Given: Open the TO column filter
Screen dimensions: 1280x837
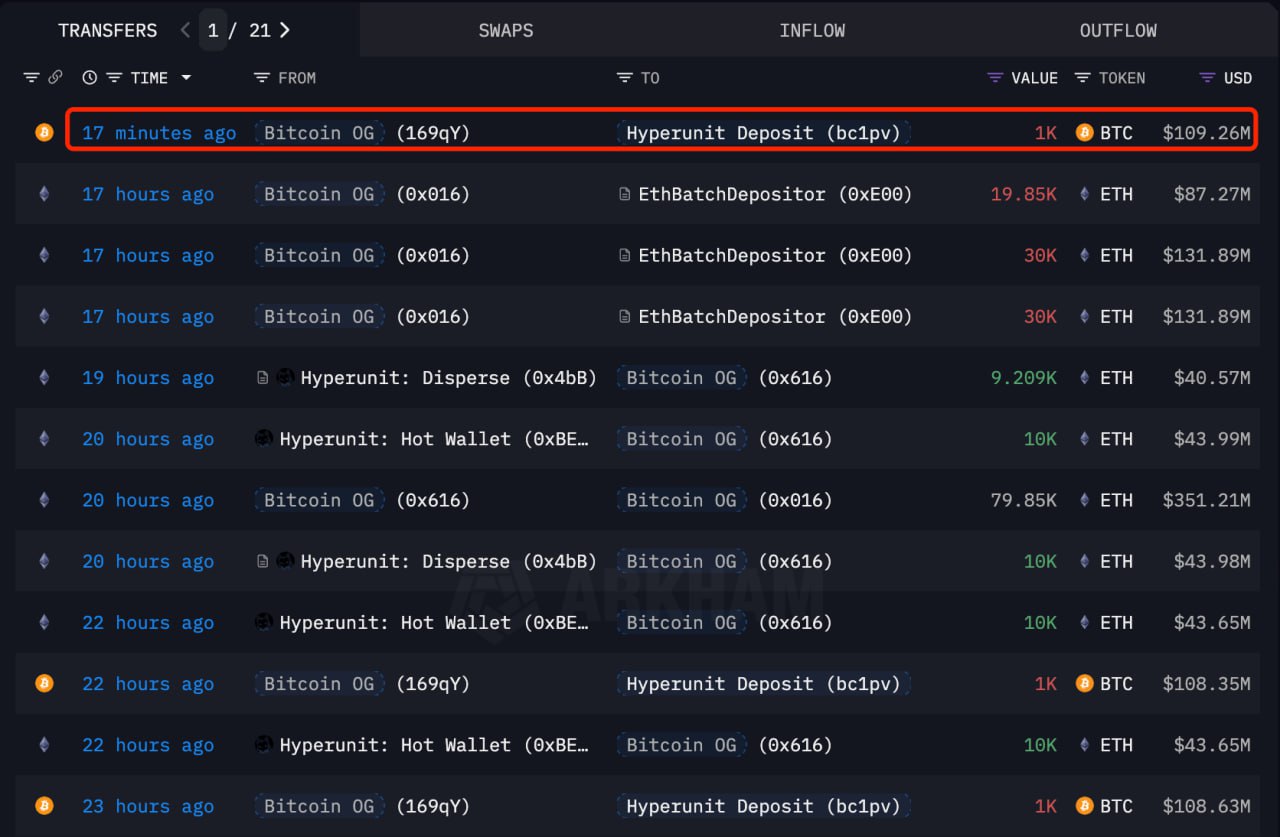Looking at the screenshot, I should coord(625,78).
